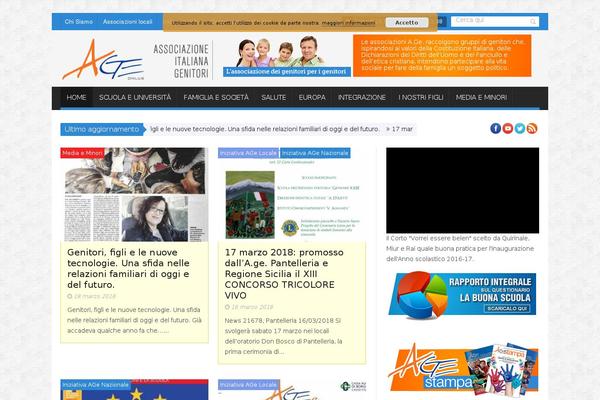Select the red Media e Minori category tag

point(82,153)
